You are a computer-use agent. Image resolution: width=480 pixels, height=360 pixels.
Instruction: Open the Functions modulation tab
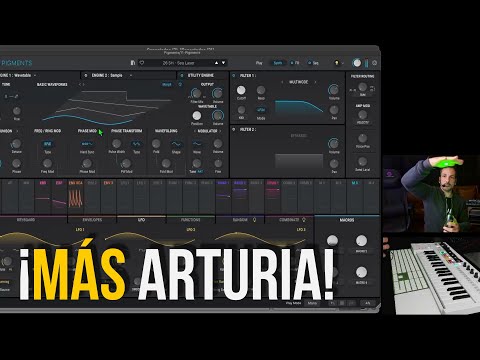[191, 220]
